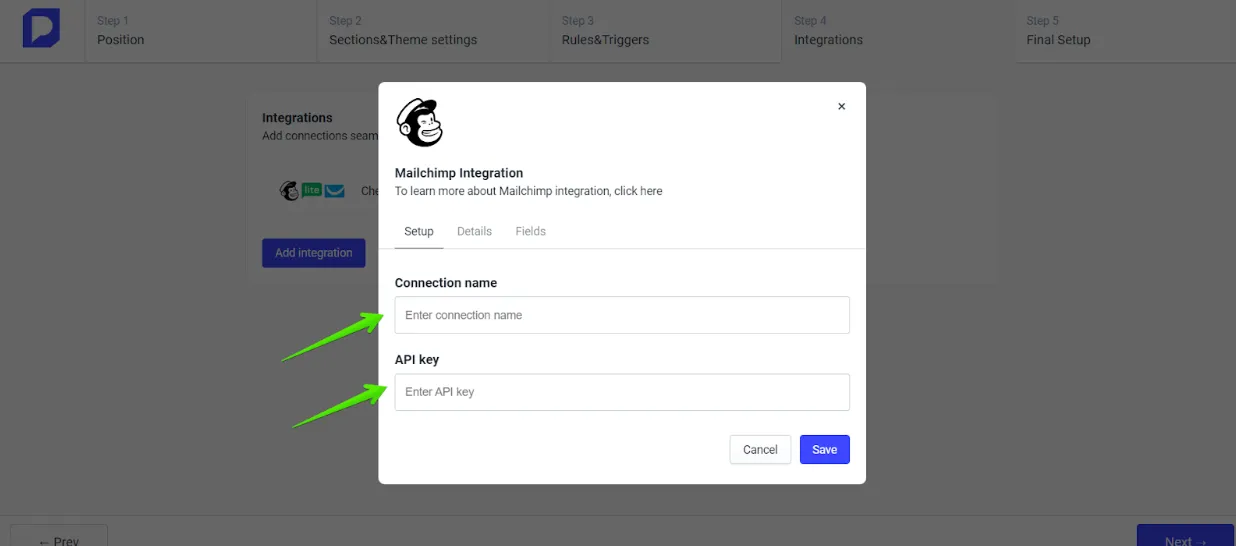Image resolution: width=1236 pixels, height=546 pixels.
Task: Click the Mailchimp monkey logo in dialog
Action: 419,123
